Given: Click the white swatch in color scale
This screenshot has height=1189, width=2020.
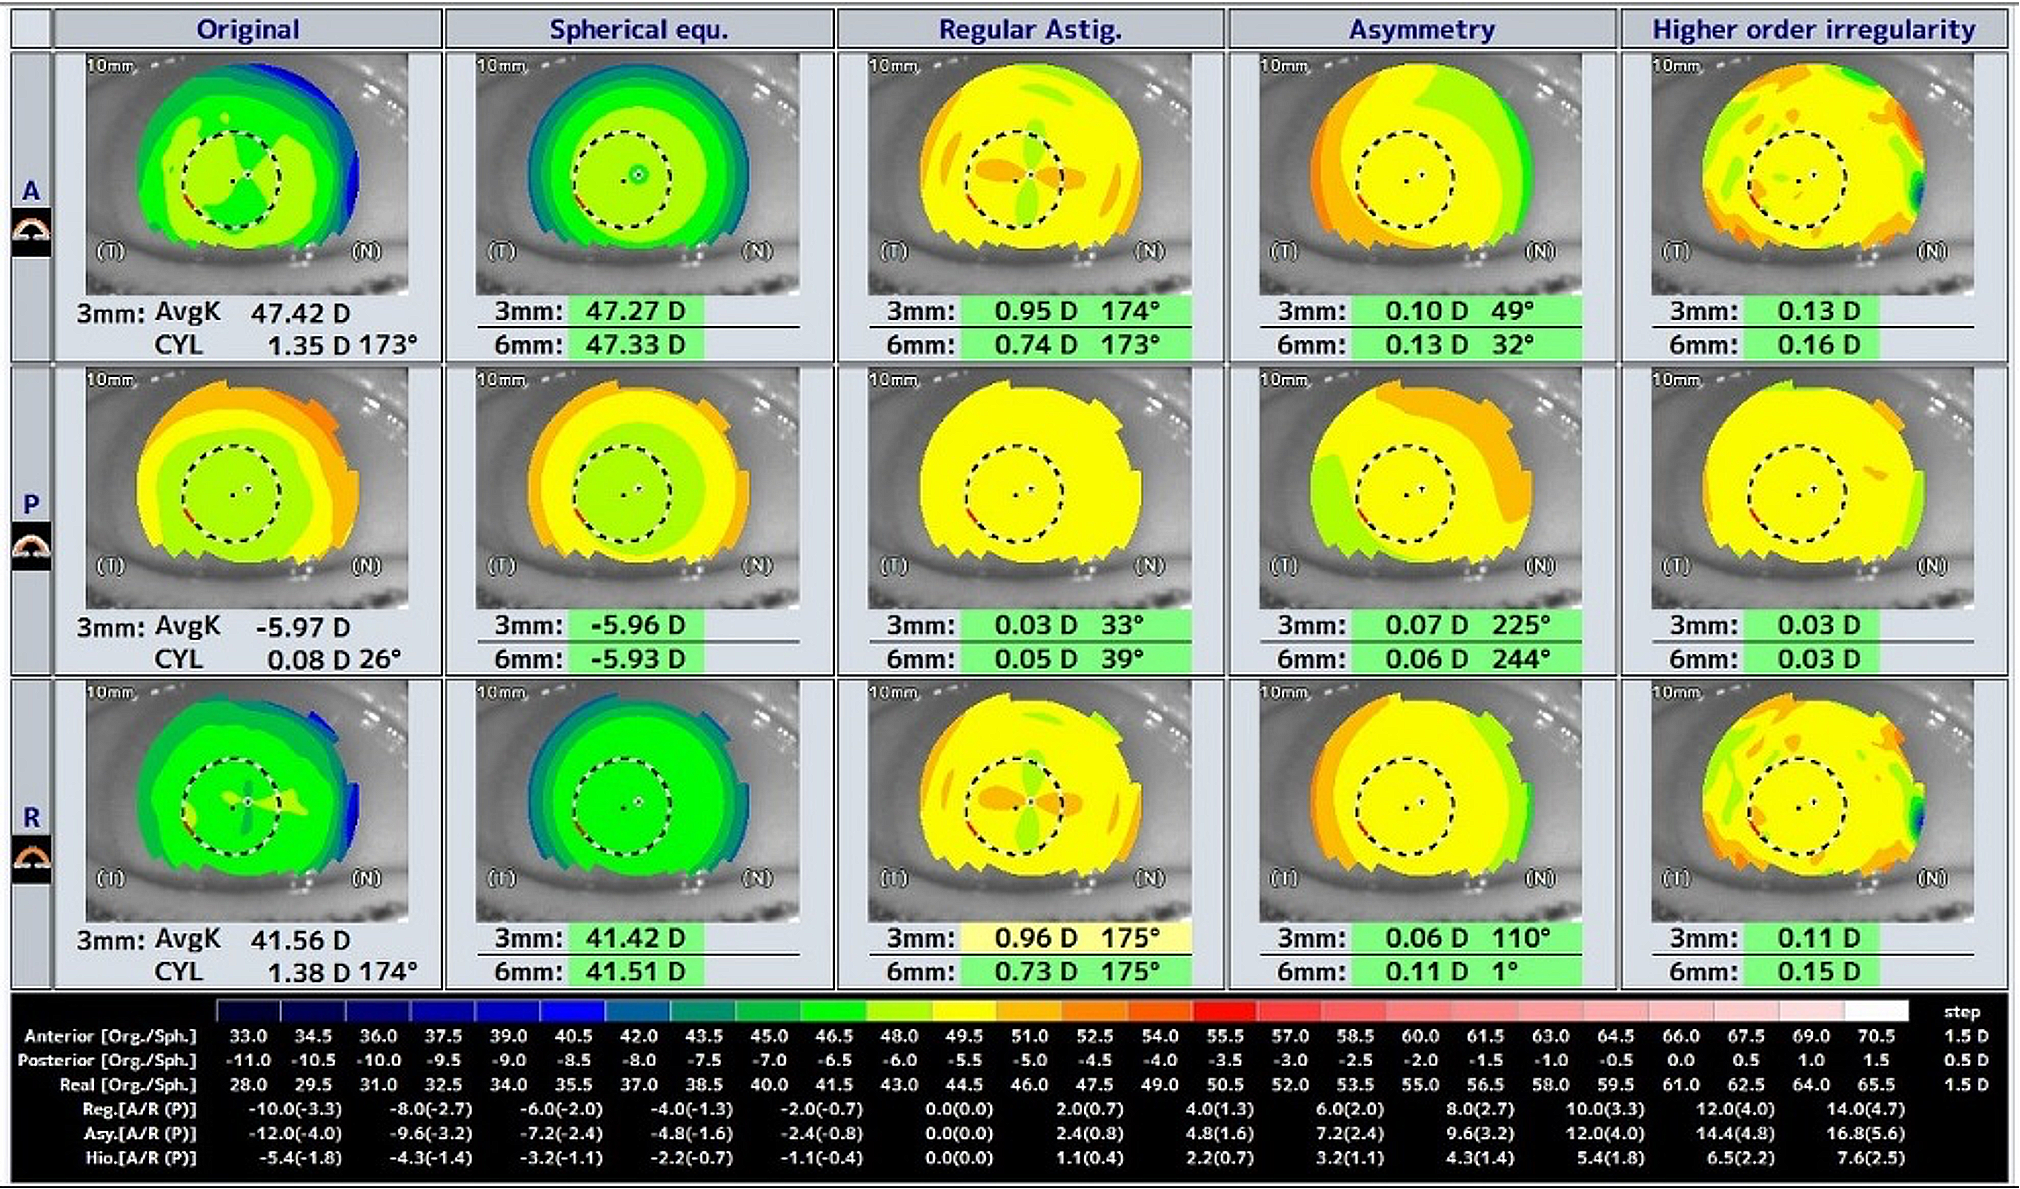Looking at the screenshot, I should 1875,1011.
